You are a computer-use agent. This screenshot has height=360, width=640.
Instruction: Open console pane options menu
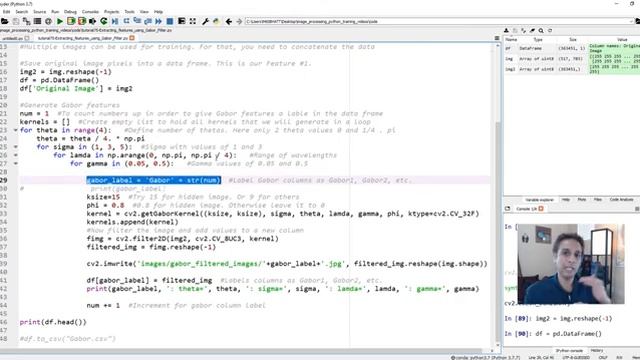tap(637, 209)
